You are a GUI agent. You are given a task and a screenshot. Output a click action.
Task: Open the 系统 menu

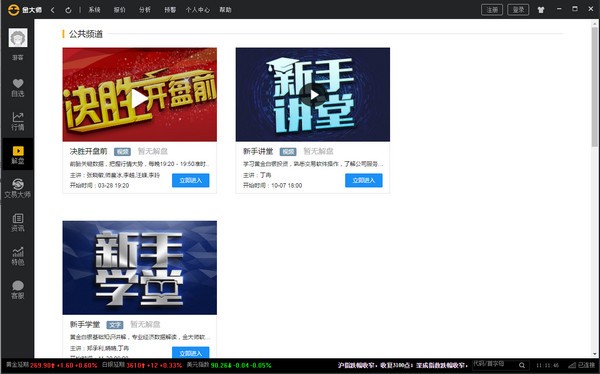[94, 10]
